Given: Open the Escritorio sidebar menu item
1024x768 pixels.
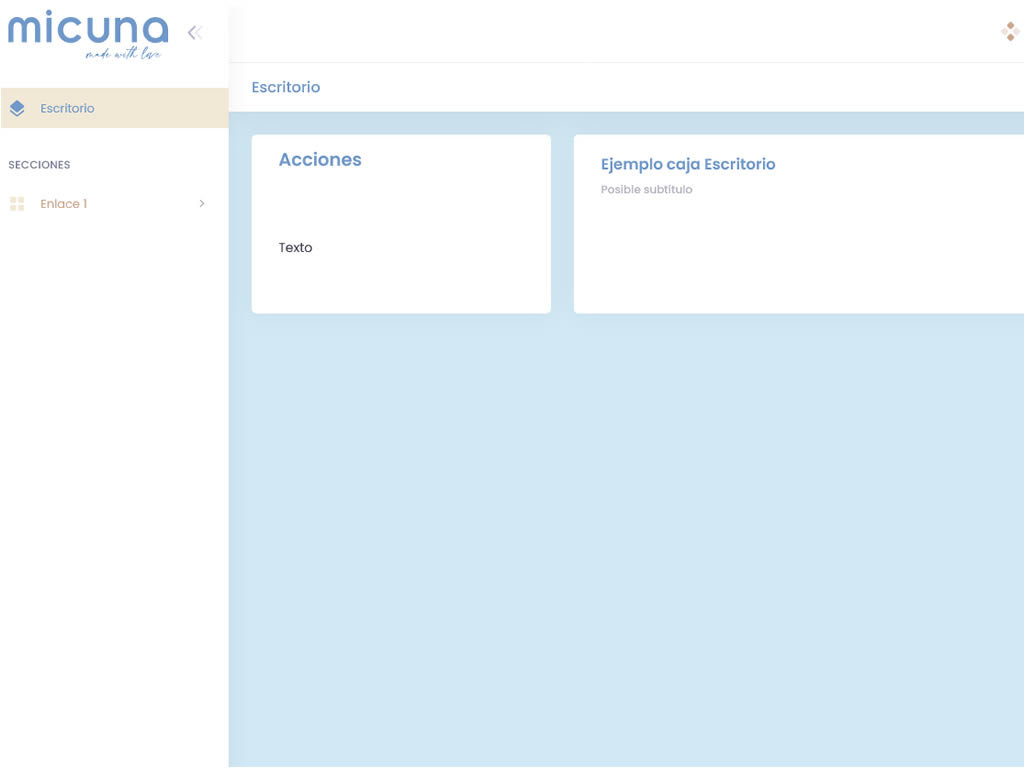Looking at the screenshot, I should [67, 108].
